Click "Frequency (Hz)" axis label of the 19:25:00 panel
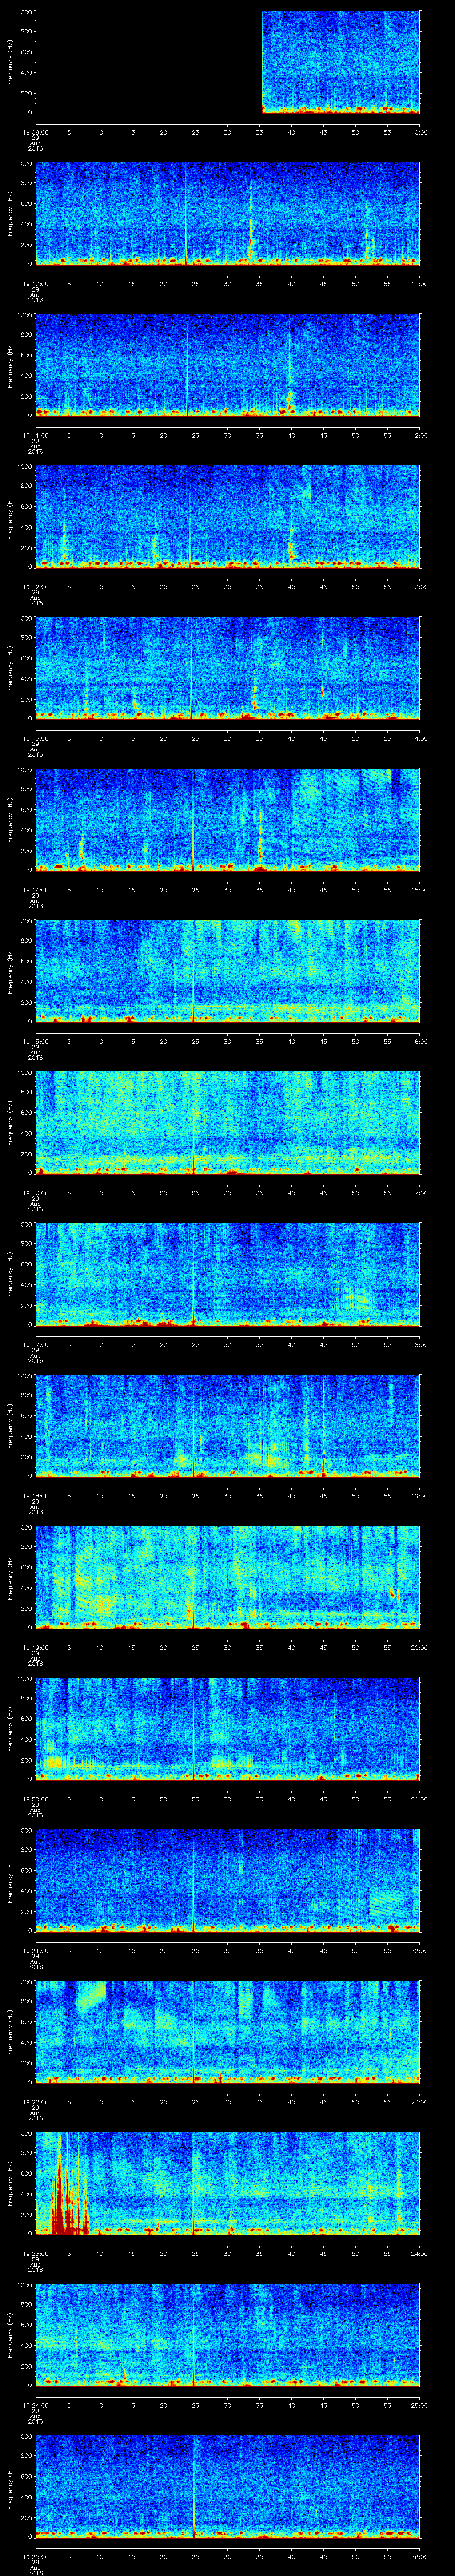This screenshot has height=2576, width=455. tap(10, 2486)
